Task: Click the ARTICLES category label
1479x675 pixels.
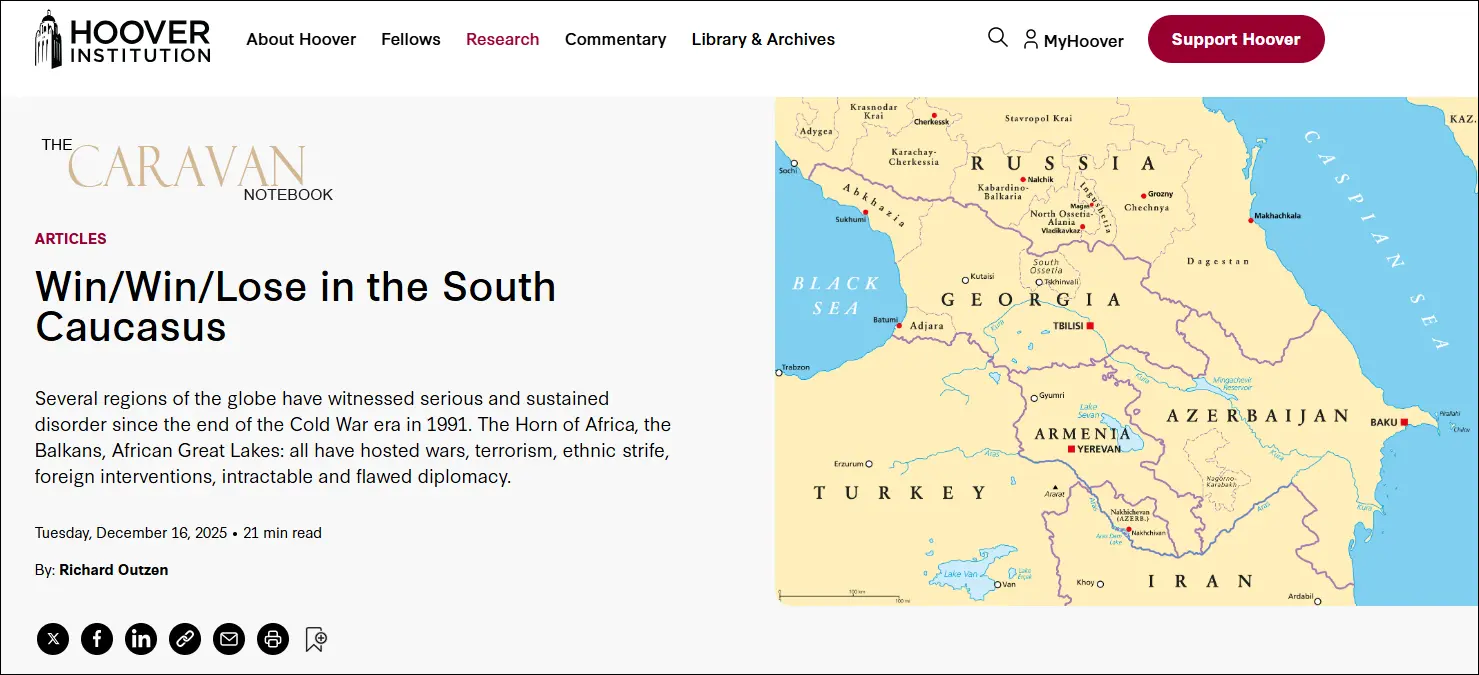Action: pyautogui.click(x=71, y=239)
